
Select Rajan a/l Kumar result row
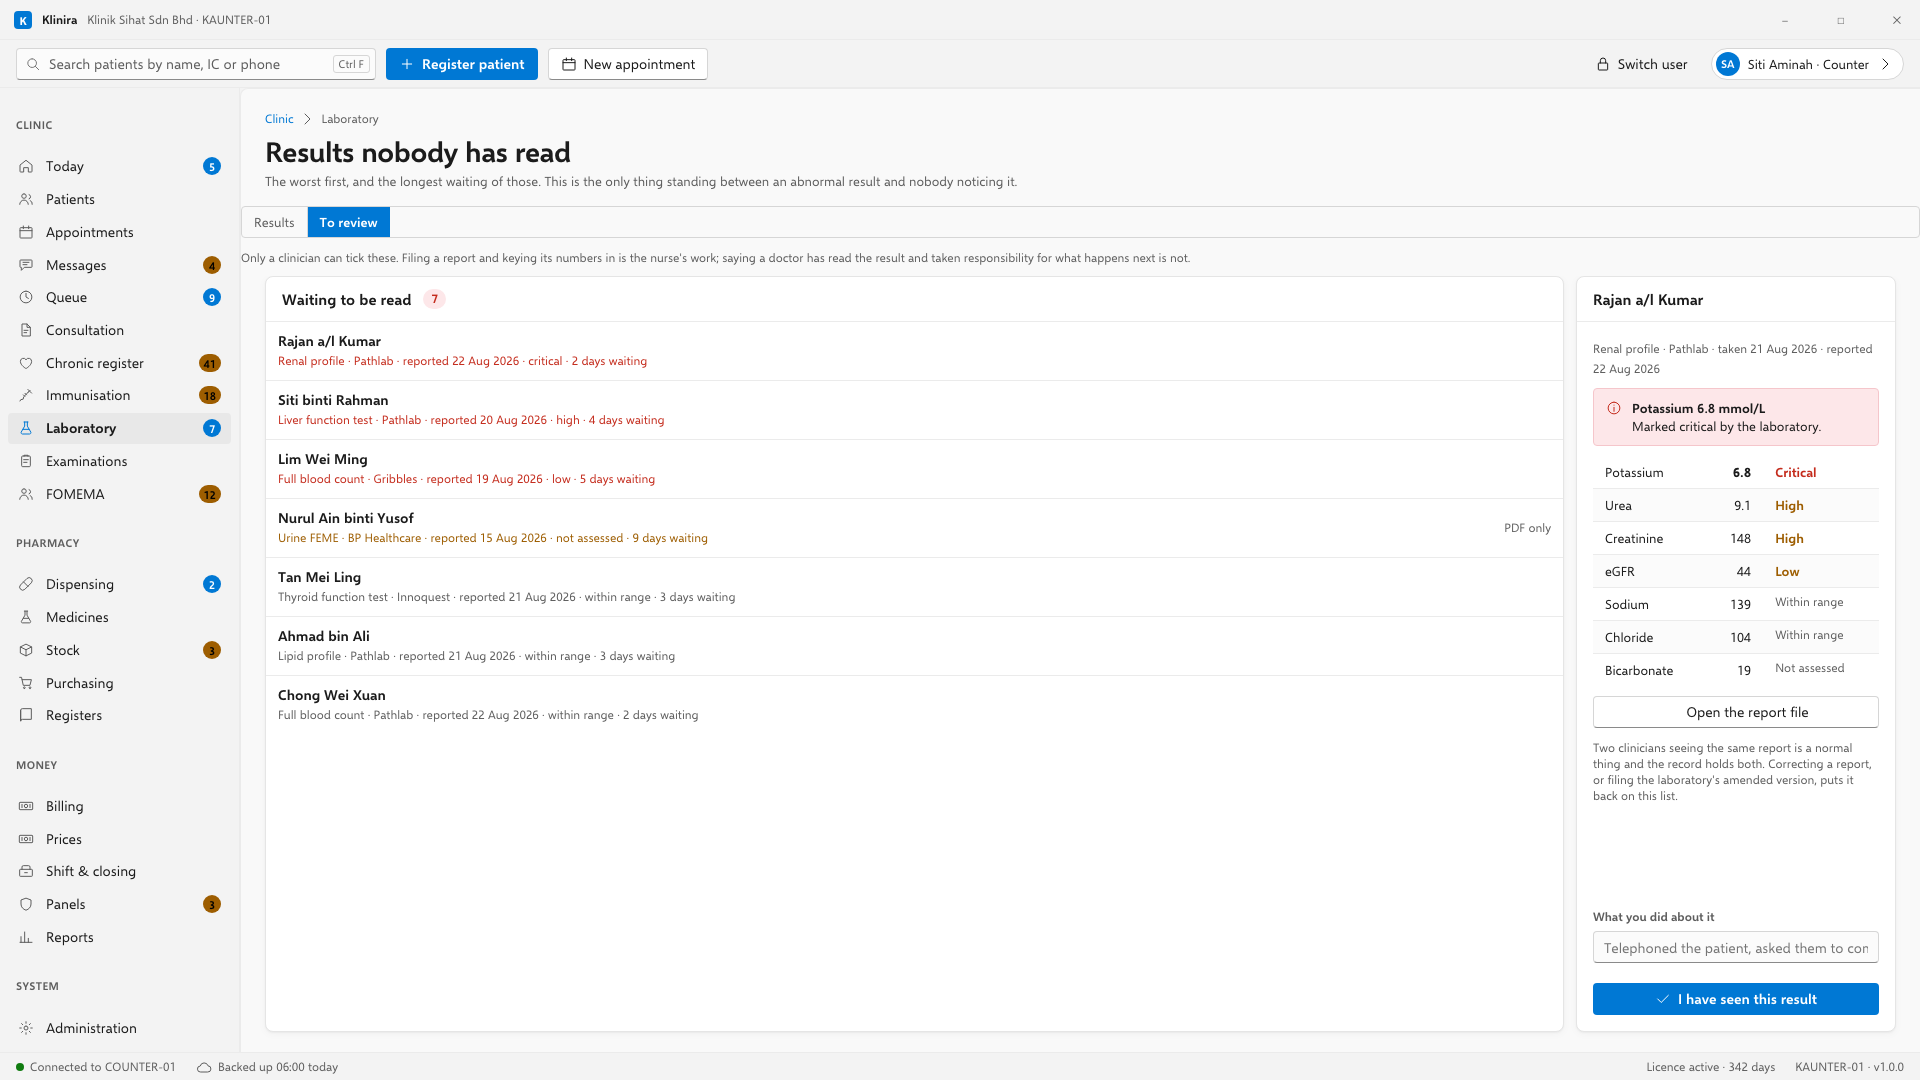(x=914, y=351)
